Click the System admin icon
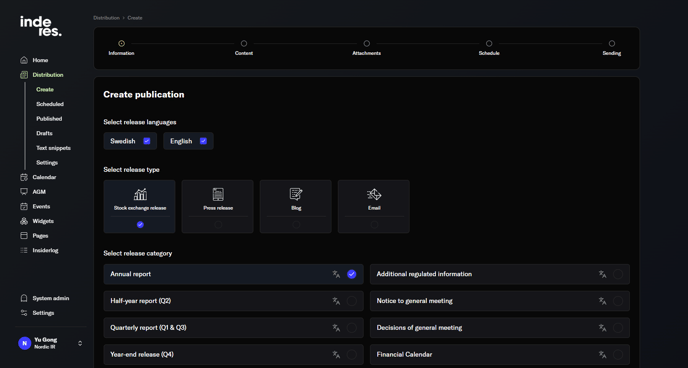This screenshot has width=688, height=368. 24,298
